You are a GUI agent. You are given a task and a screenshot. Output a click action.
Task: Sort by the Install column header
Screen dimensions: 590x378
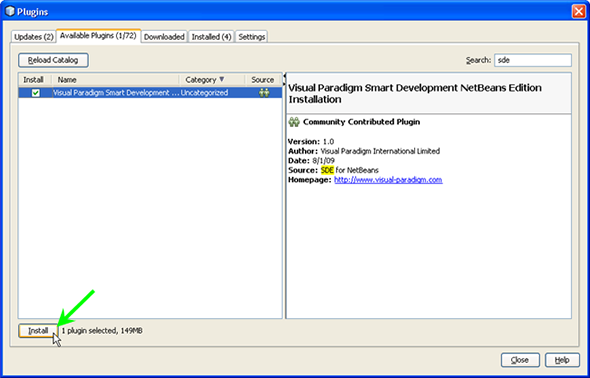click(35, 80)
